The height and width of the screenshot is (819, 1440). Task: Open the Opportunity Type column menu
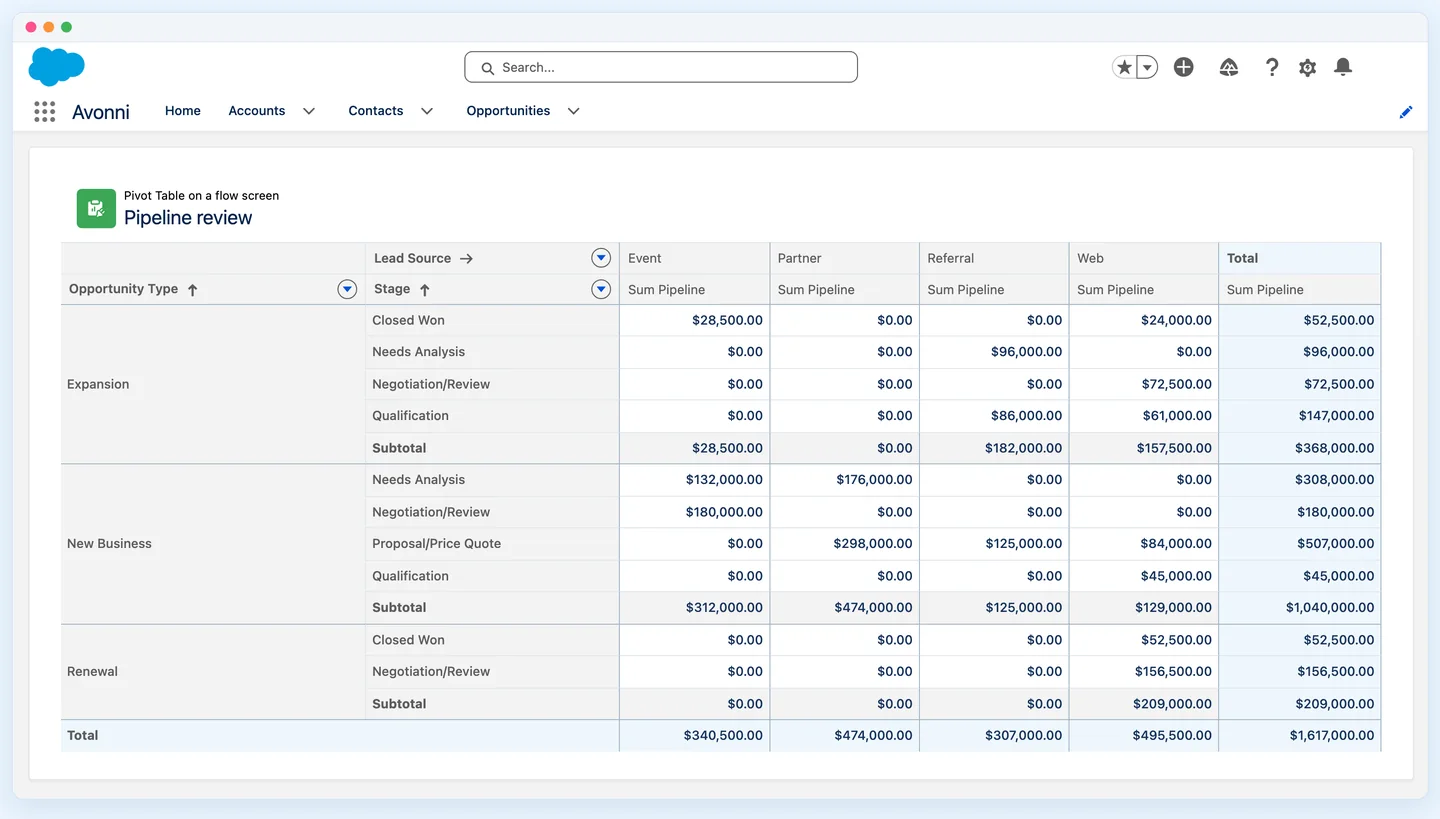[347, 289]
